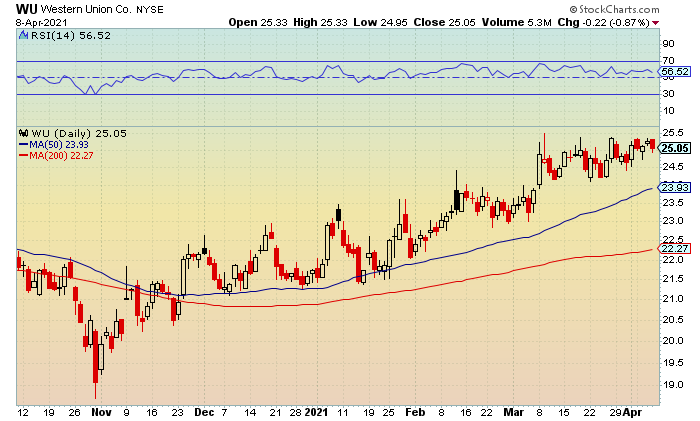Select the 2021 label on date axis

(x=316, y=412)
